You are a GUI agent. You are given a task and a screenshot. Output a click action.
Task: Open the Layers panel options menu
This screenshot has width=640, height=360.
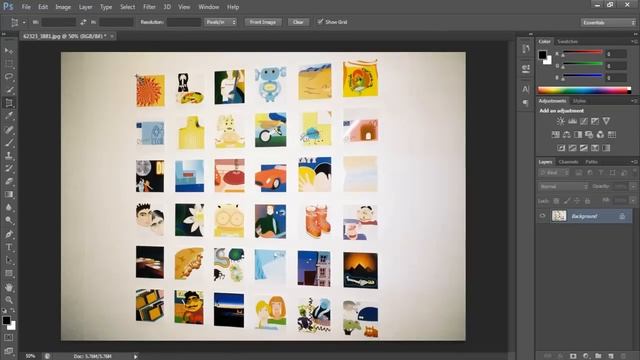pos(634,162)
